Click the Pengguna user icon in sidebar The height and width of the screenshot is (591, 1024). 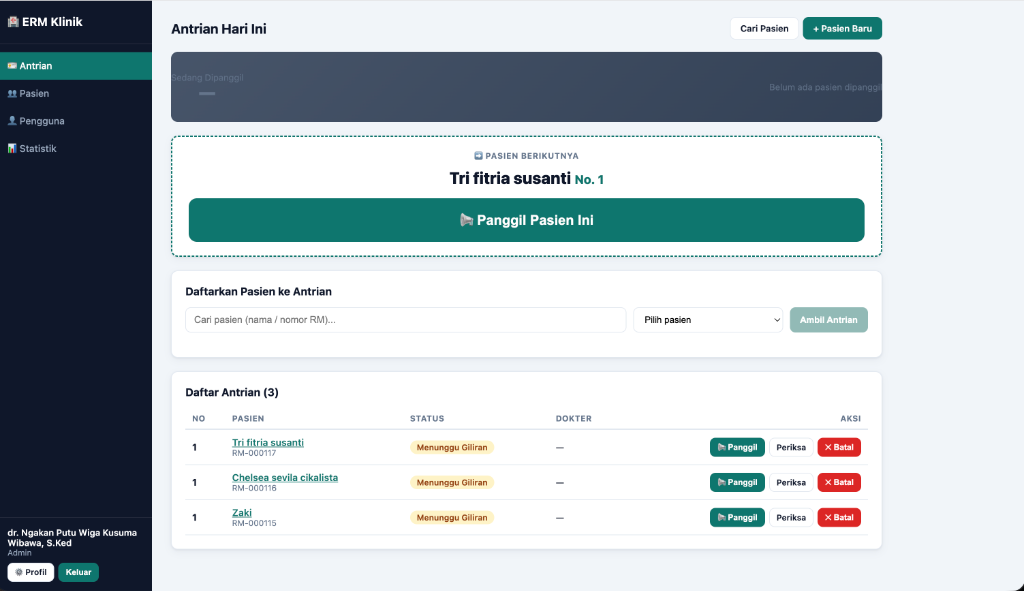click(x=12, y=121)
